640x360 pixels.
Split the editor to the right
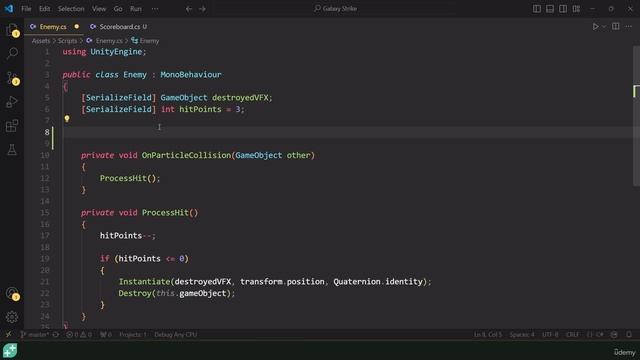(x=616, y=27)
